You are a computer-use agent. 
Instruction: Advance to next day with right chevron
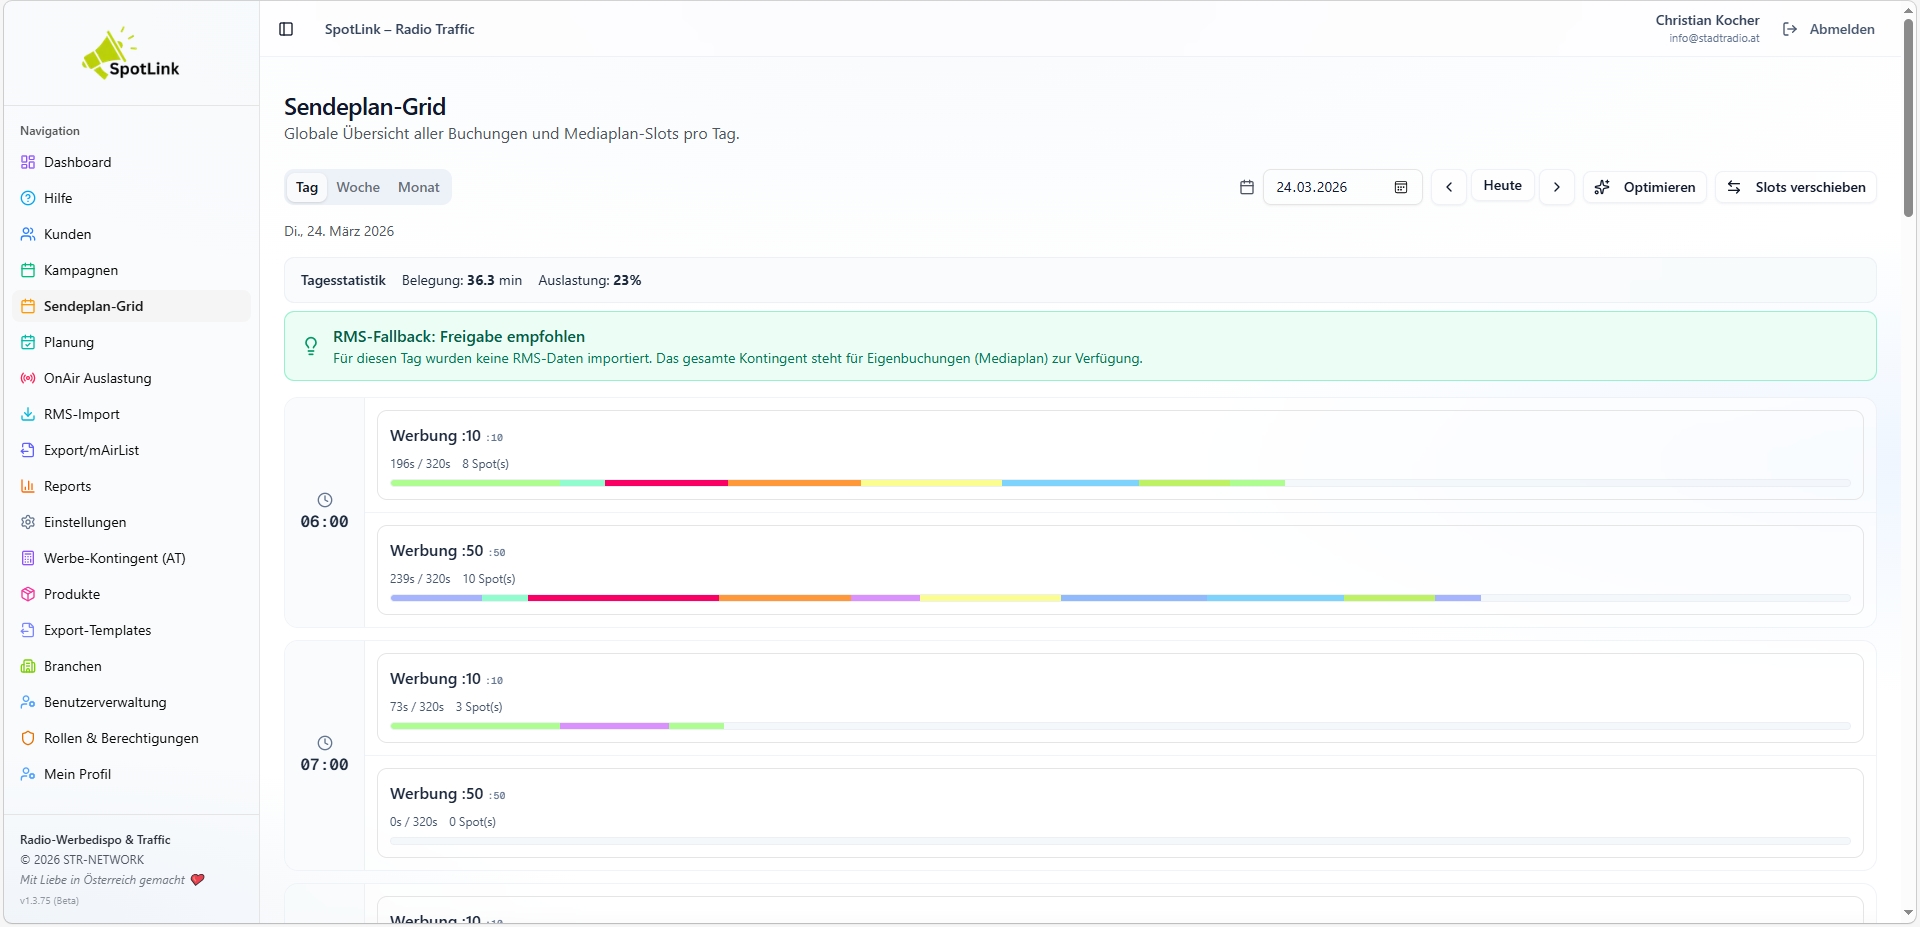1556,187
